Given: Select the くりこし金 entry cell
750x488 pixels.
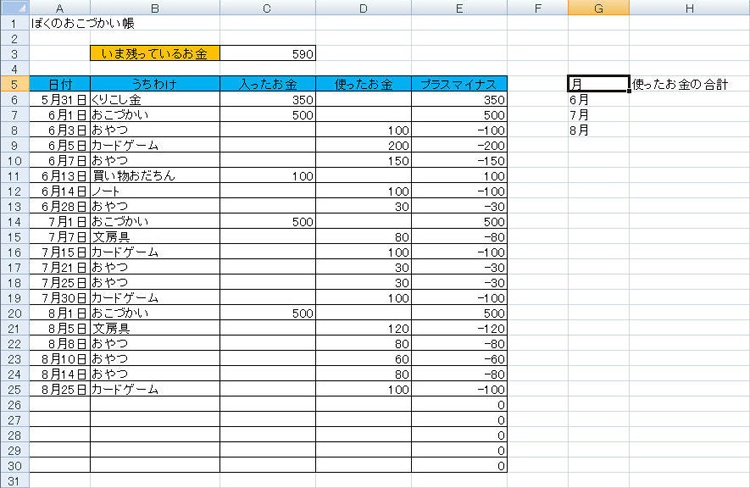Looking at the screenshot, I should (155, 100).
